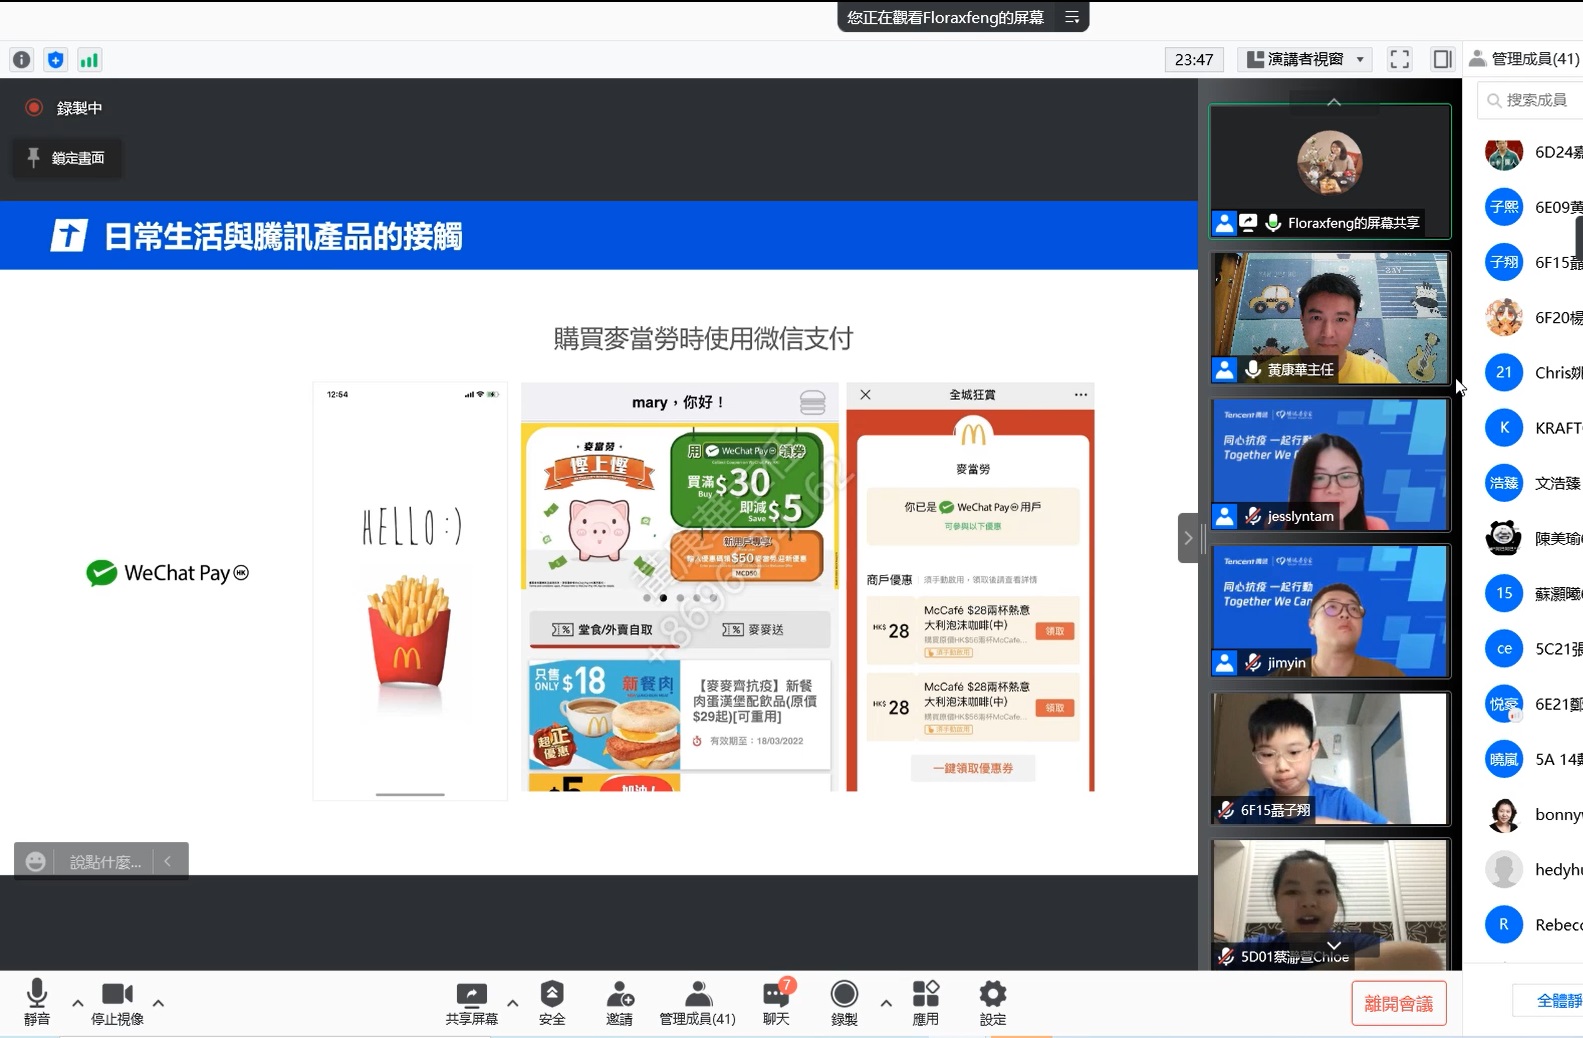This screenshot has height=1038, width=1583.
Task: Select member 6F20 in list
Action: (1530, 318)
